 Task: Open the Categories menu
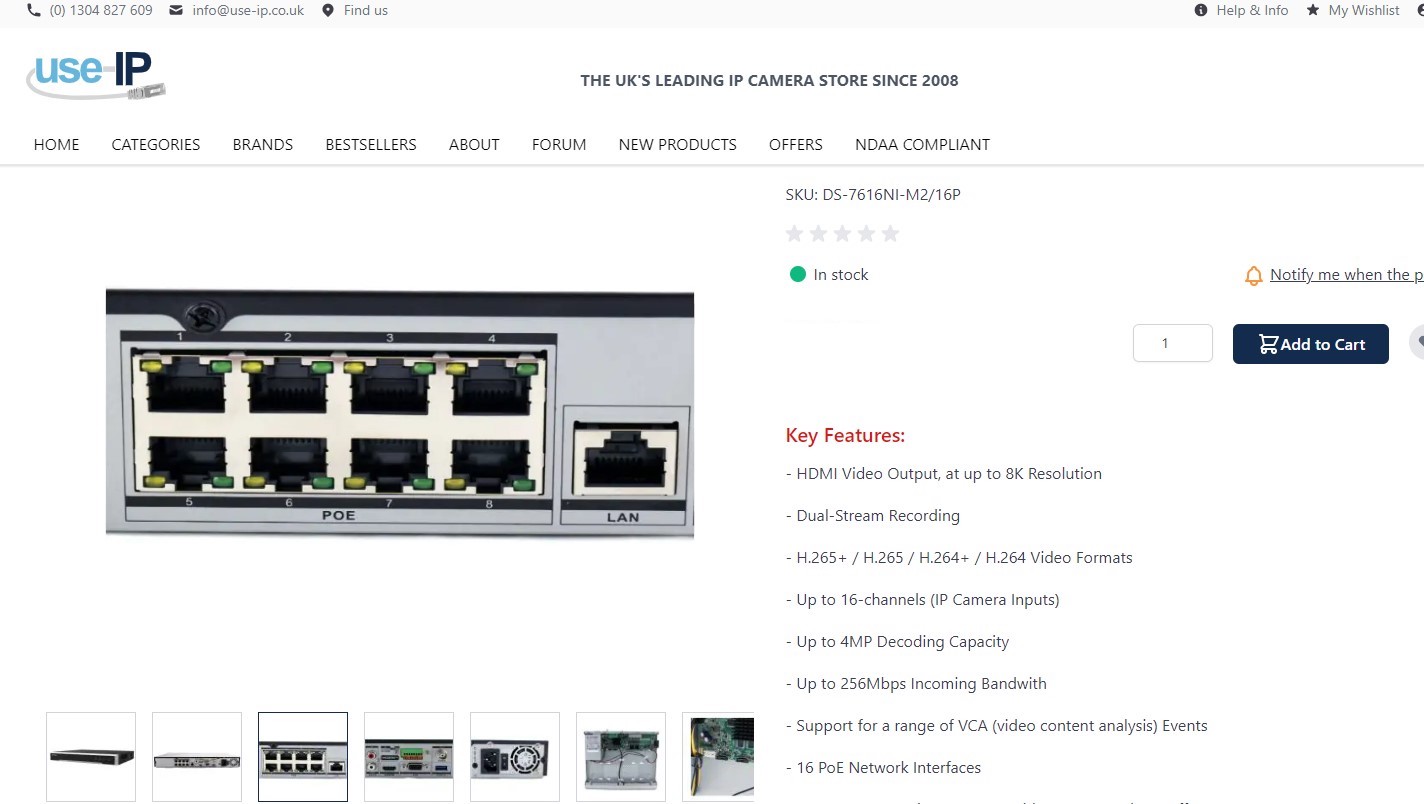click(156, 144)
